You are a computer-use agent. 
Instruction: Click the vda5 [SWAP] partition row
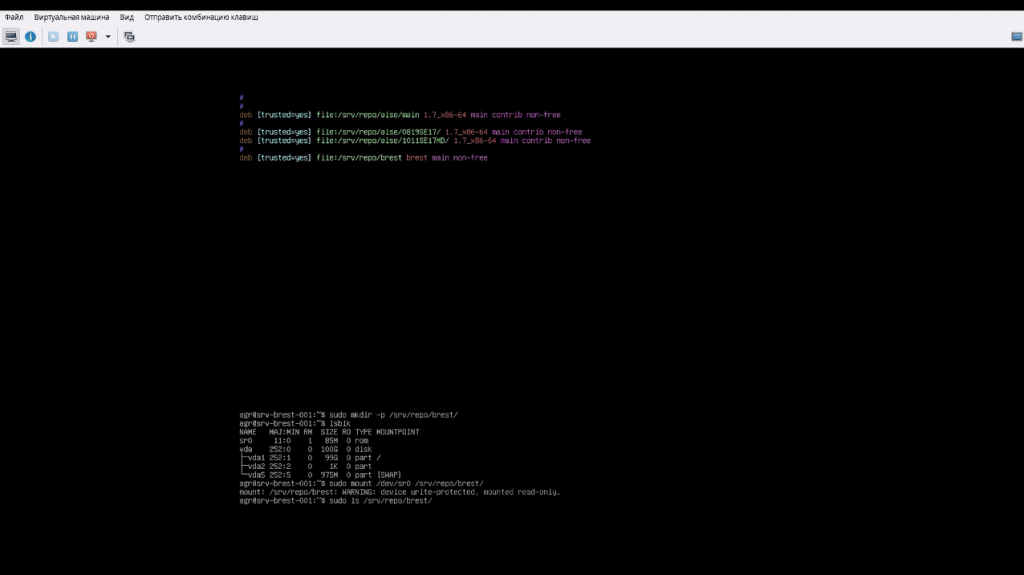pos(320,475)
